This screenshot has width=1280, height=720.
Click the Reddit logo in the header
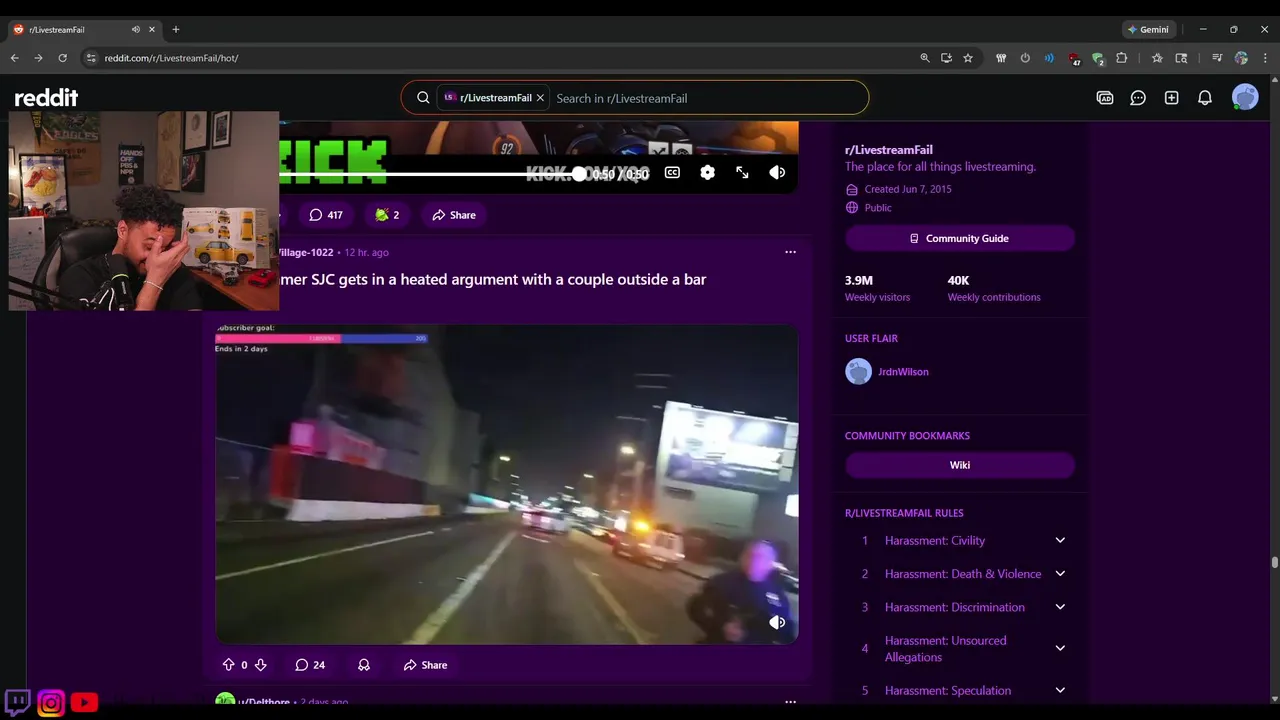[46, 97]
